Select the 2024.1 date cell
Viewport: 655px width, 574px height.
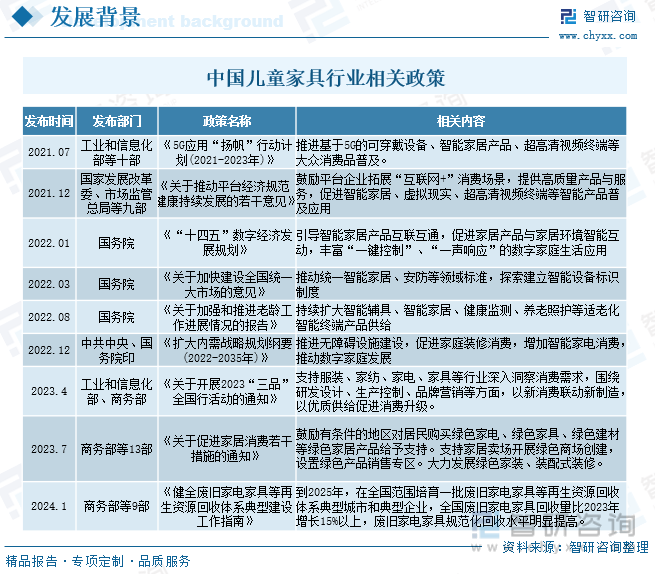point(49,507)
